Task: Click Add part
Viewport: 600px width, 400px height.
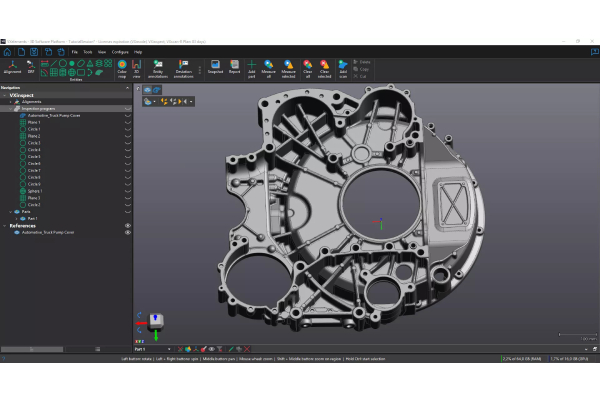Action: click(251, 69)
